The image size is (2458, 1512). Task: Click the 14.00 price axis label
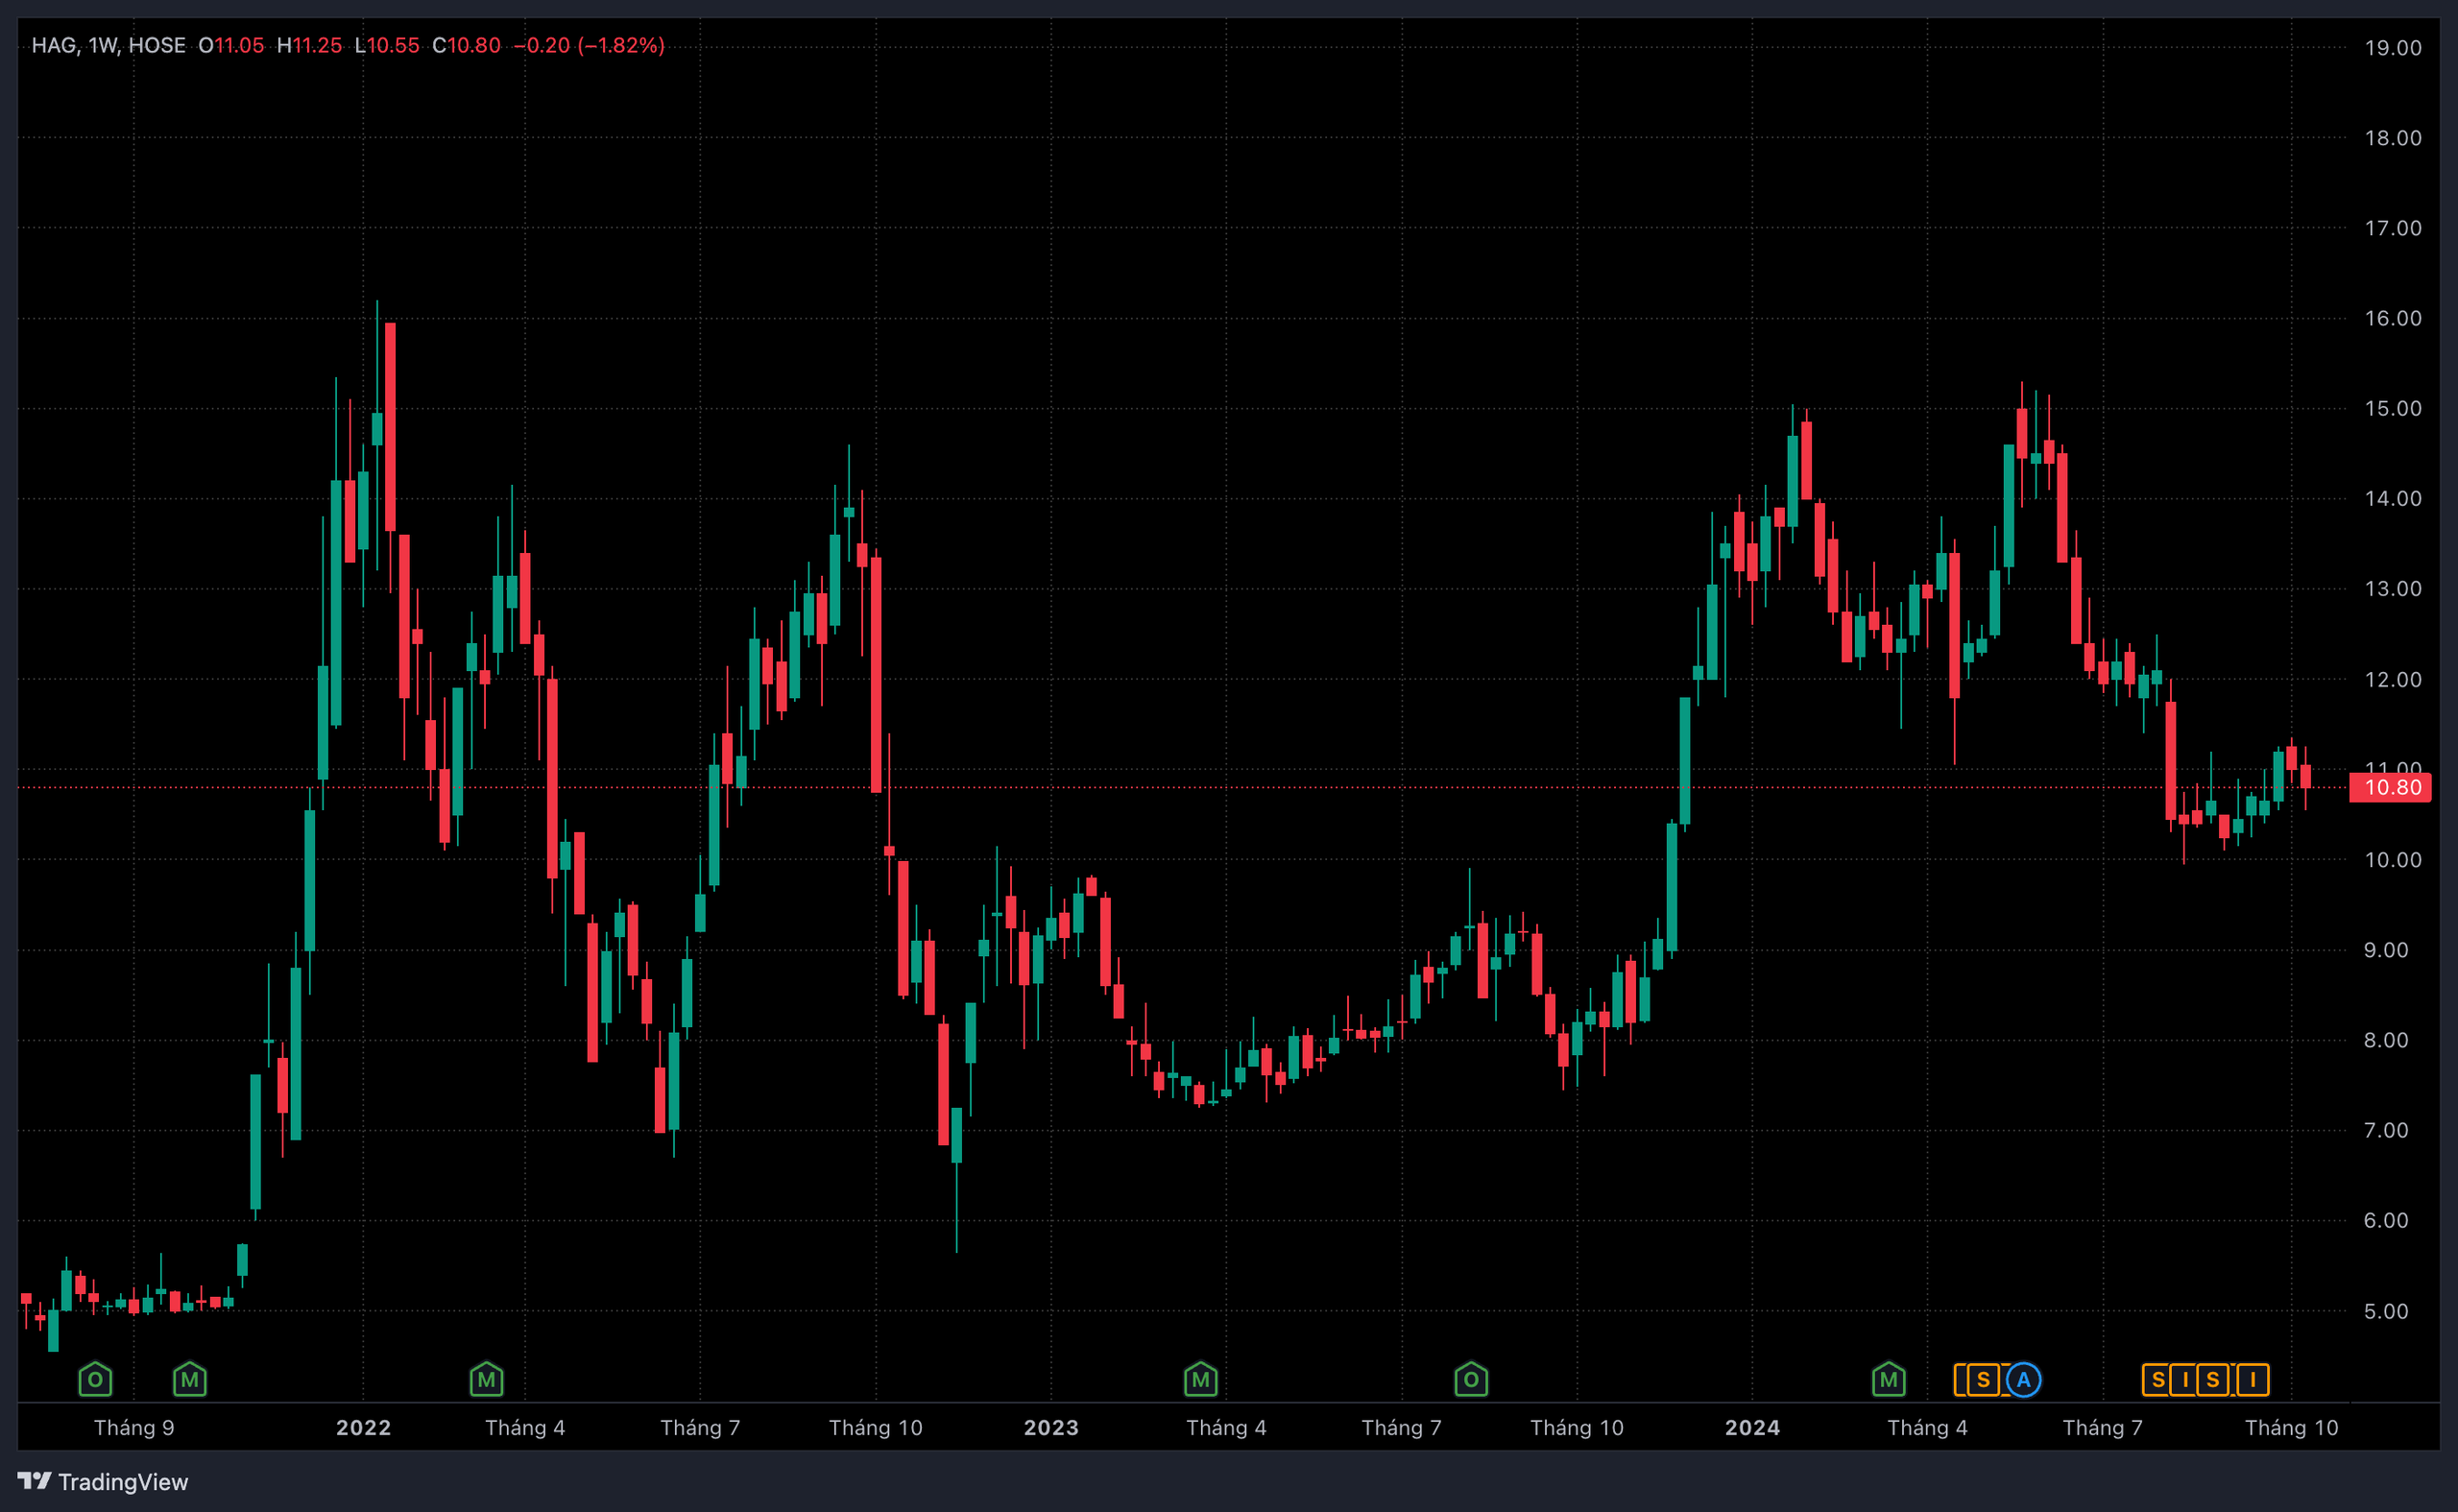pos(2392,498)
